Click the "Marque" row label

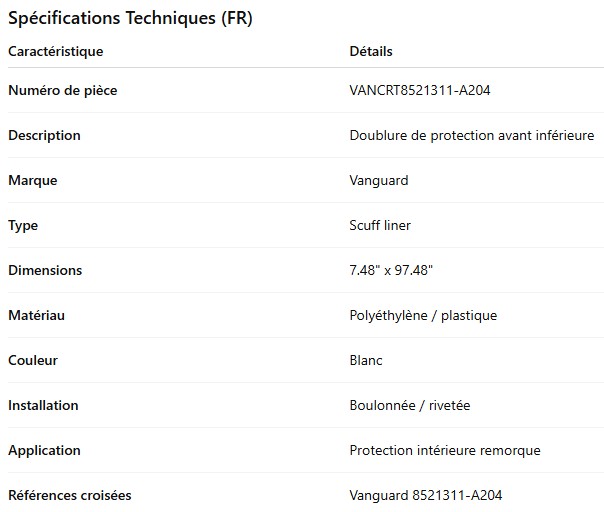click(x=33, y=181)
